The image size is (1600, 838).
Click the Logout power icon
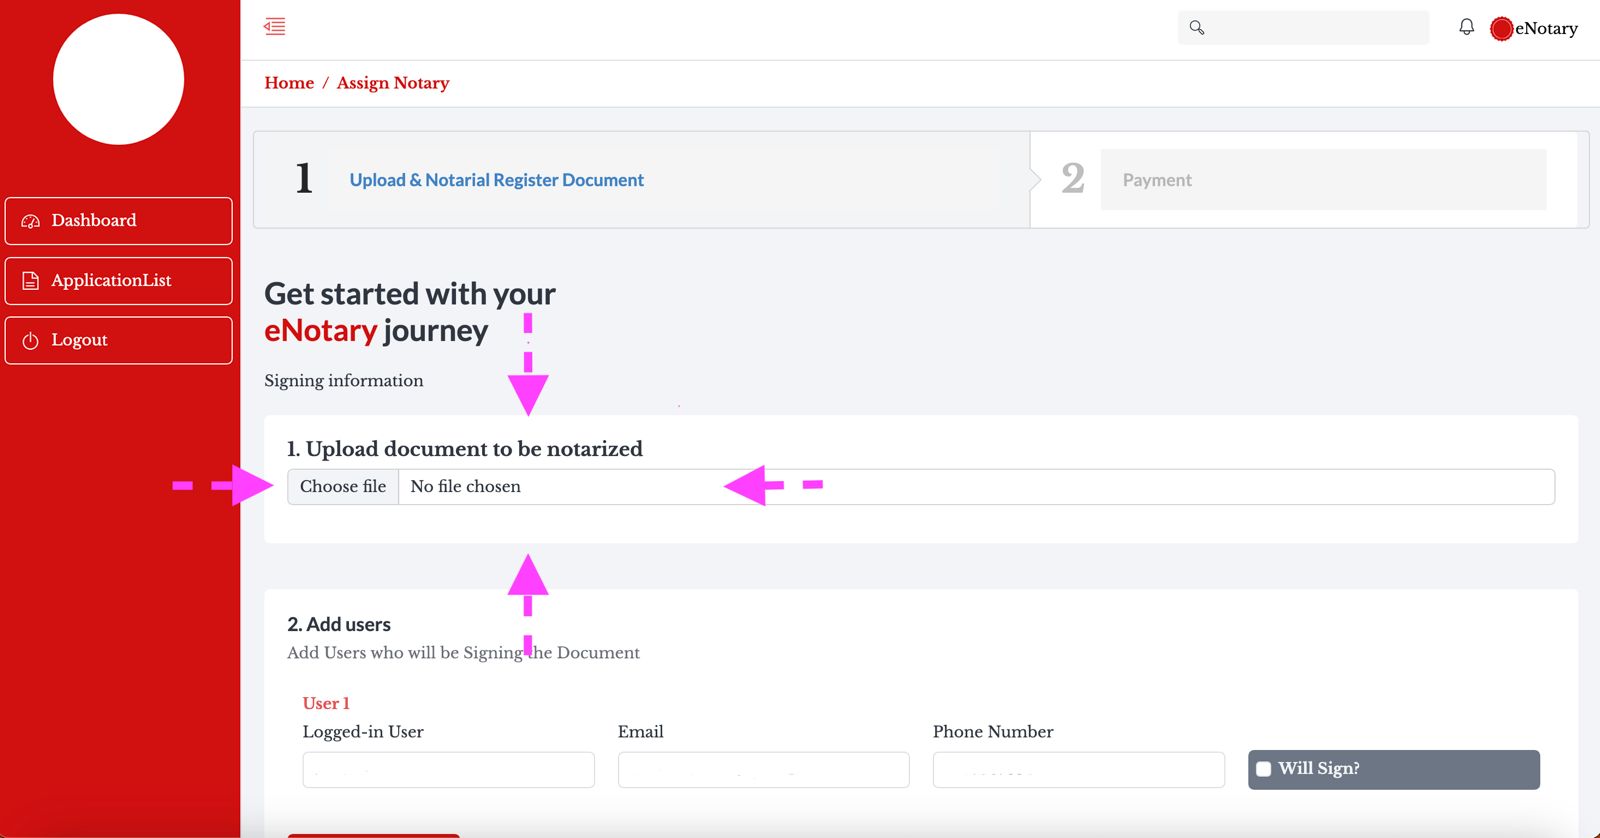pyautogui.click(x=31, y=341)
